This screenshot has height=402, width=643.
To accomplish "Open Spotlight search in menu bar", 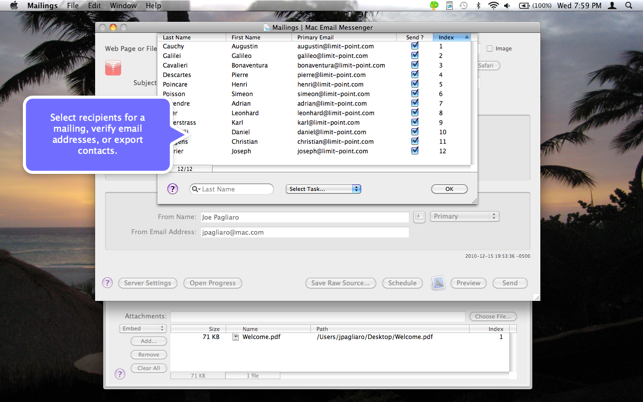I will [629, 5].
